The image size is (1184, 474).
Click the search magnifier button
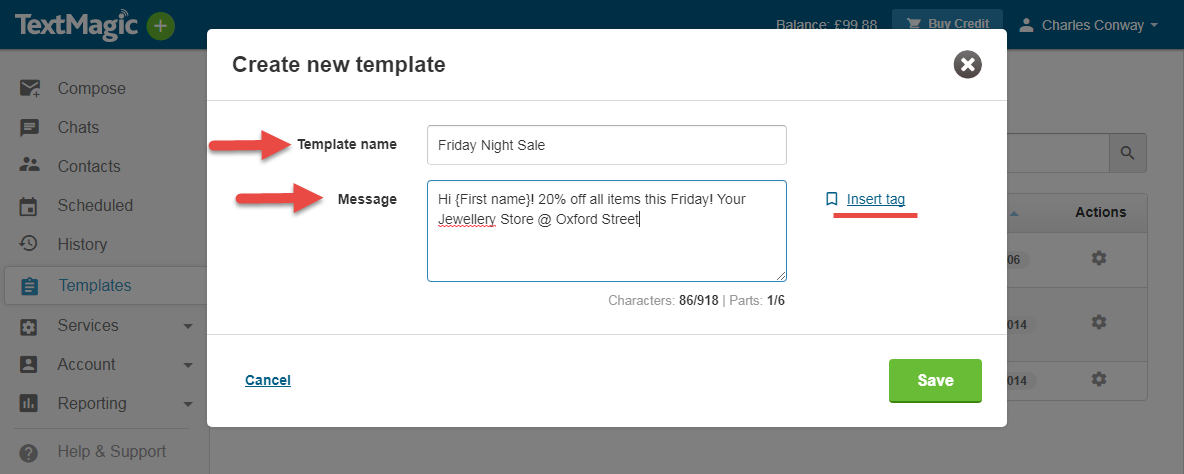1127,153
